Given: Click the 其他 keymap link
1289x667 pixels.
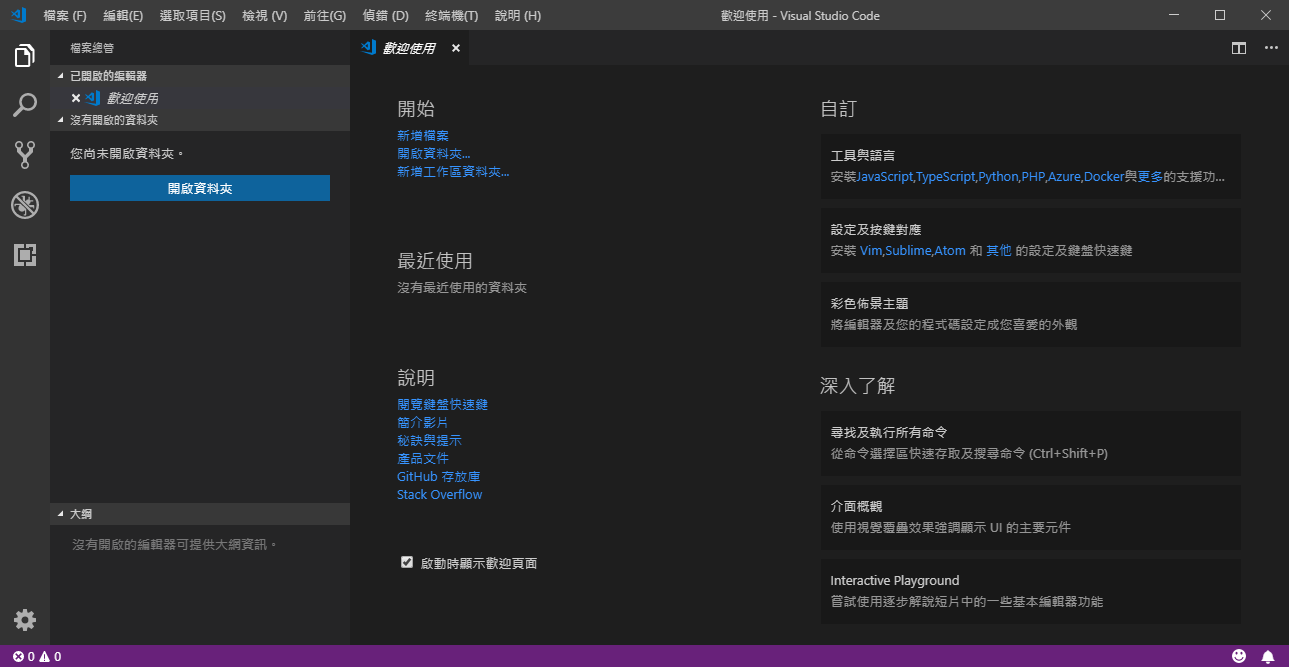Looking at the screenshot, I should [x=999, y=251].
